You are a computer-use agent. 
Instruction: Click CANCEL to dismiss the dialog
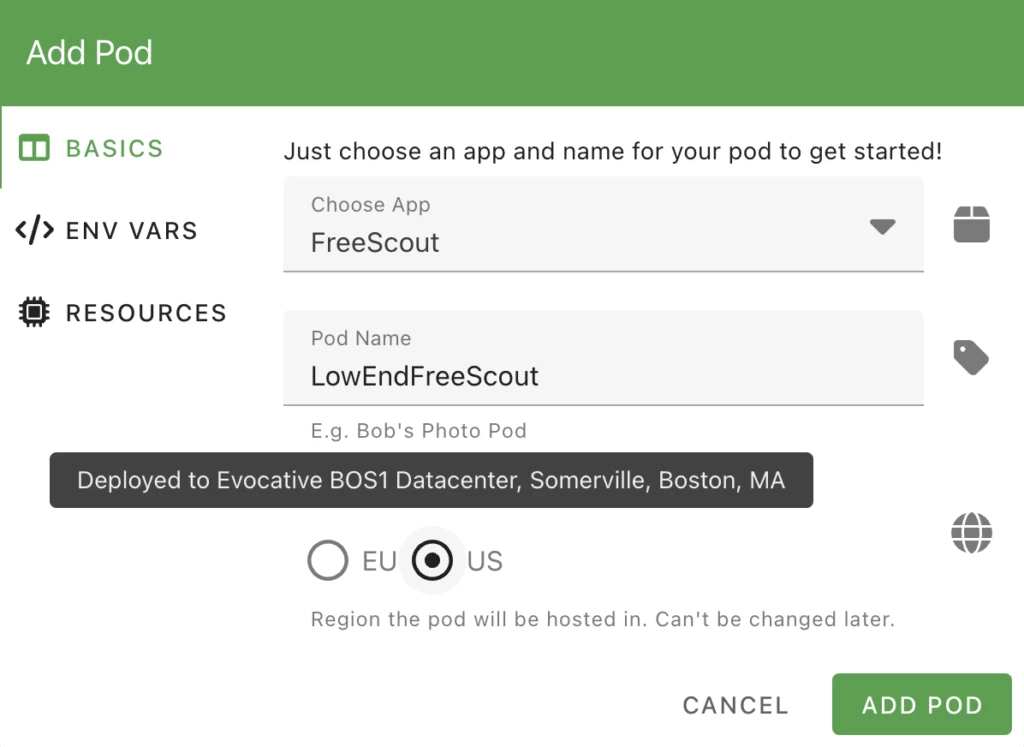point(735,704)
